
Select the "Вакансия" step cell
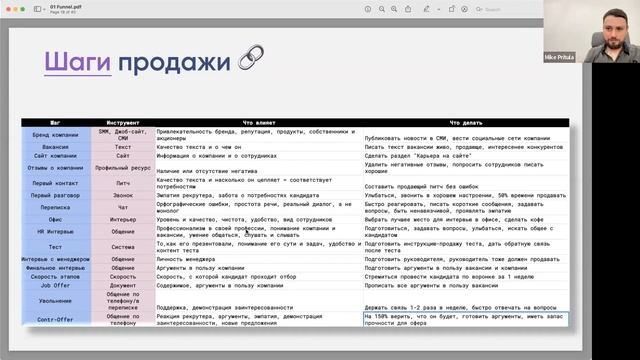(x=56, y=147)
